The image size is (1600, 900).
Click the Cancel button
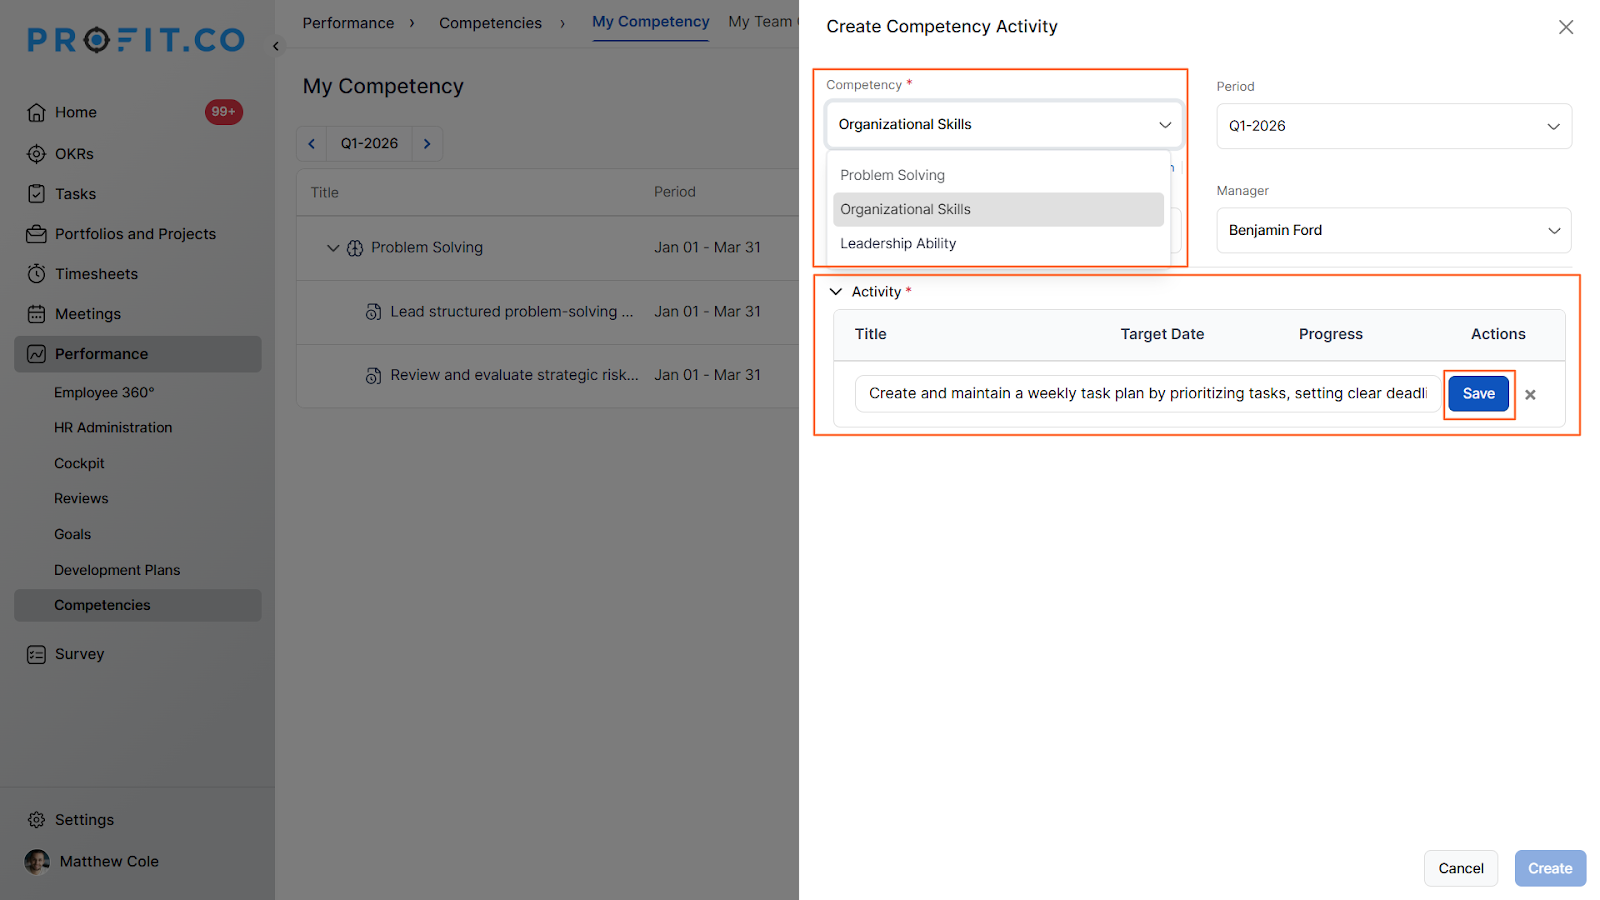click(1460, 868)
